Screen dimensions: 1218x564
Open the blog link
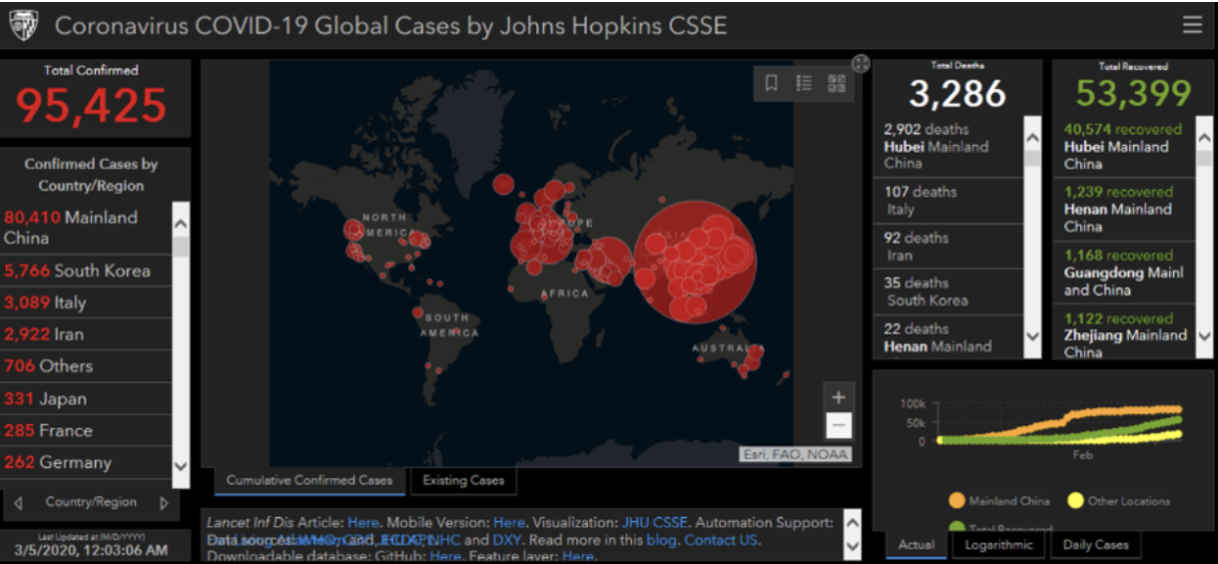[x=662, y=540]
